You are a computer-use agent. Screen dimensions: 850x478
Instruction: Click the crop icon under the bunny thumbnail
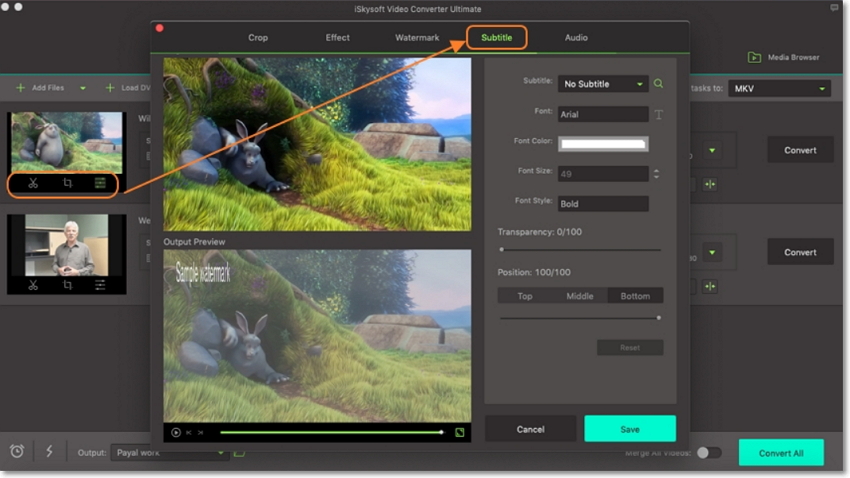(67, 184)
